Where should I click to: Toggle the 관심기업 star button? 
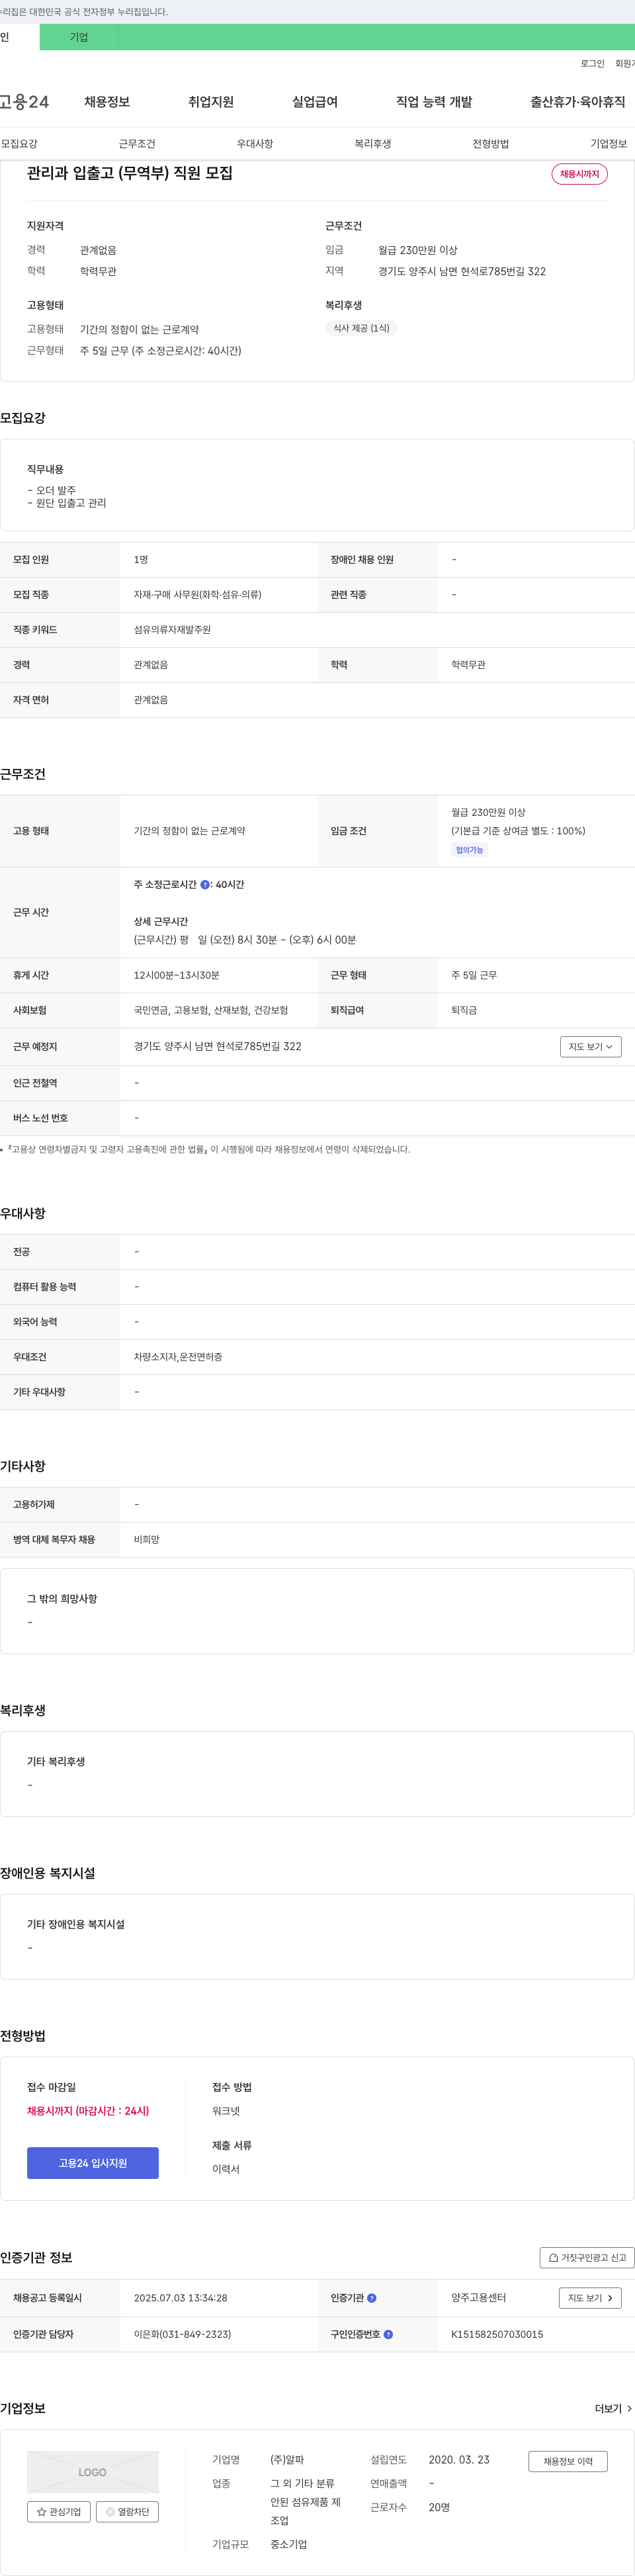point(59,2511)
